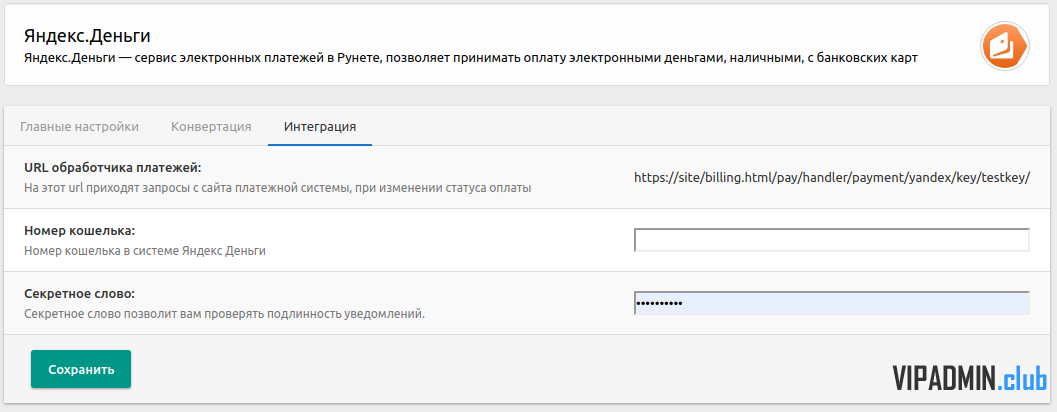This screenshot has height=412, width=1057.
Task: Click the Номер кошелька: bold label
Action: (x=80, y=231)
